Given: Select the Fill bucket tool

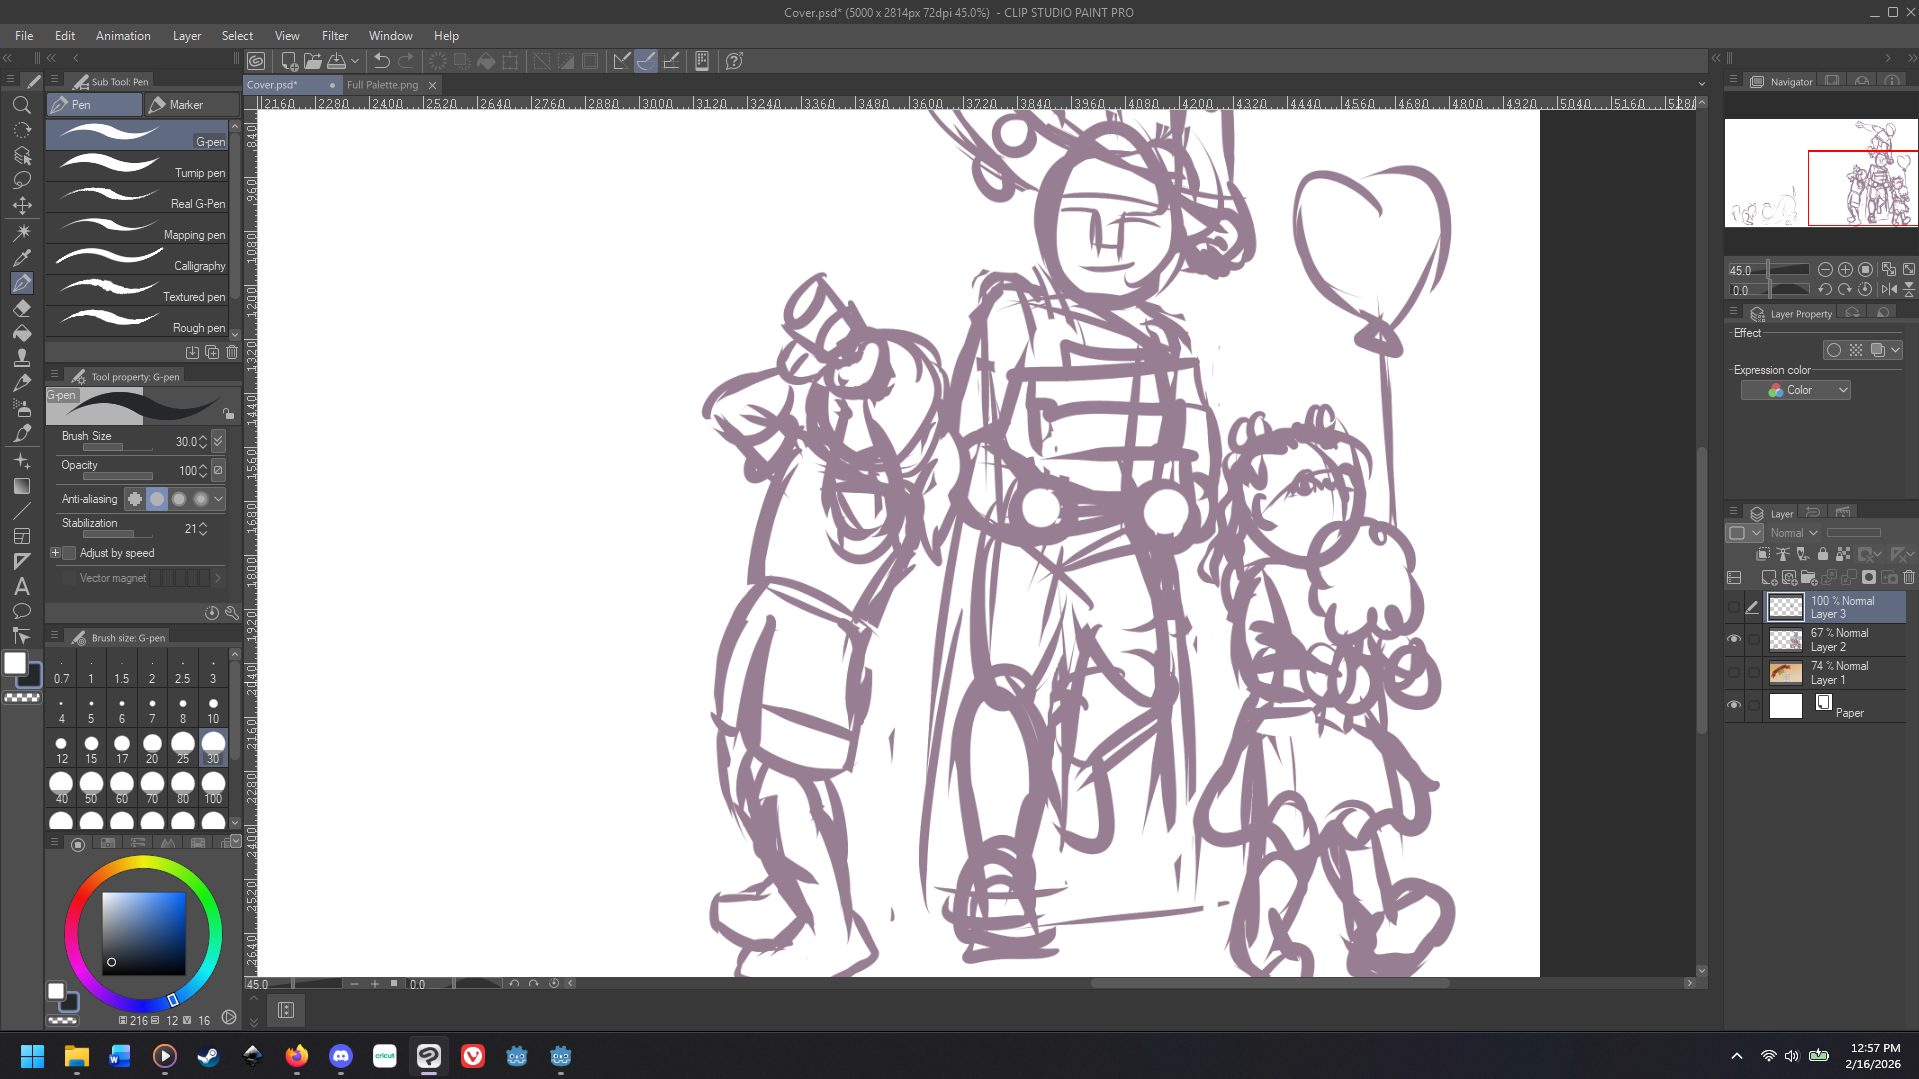Looking at the screenshot, I should pos(21,333).
